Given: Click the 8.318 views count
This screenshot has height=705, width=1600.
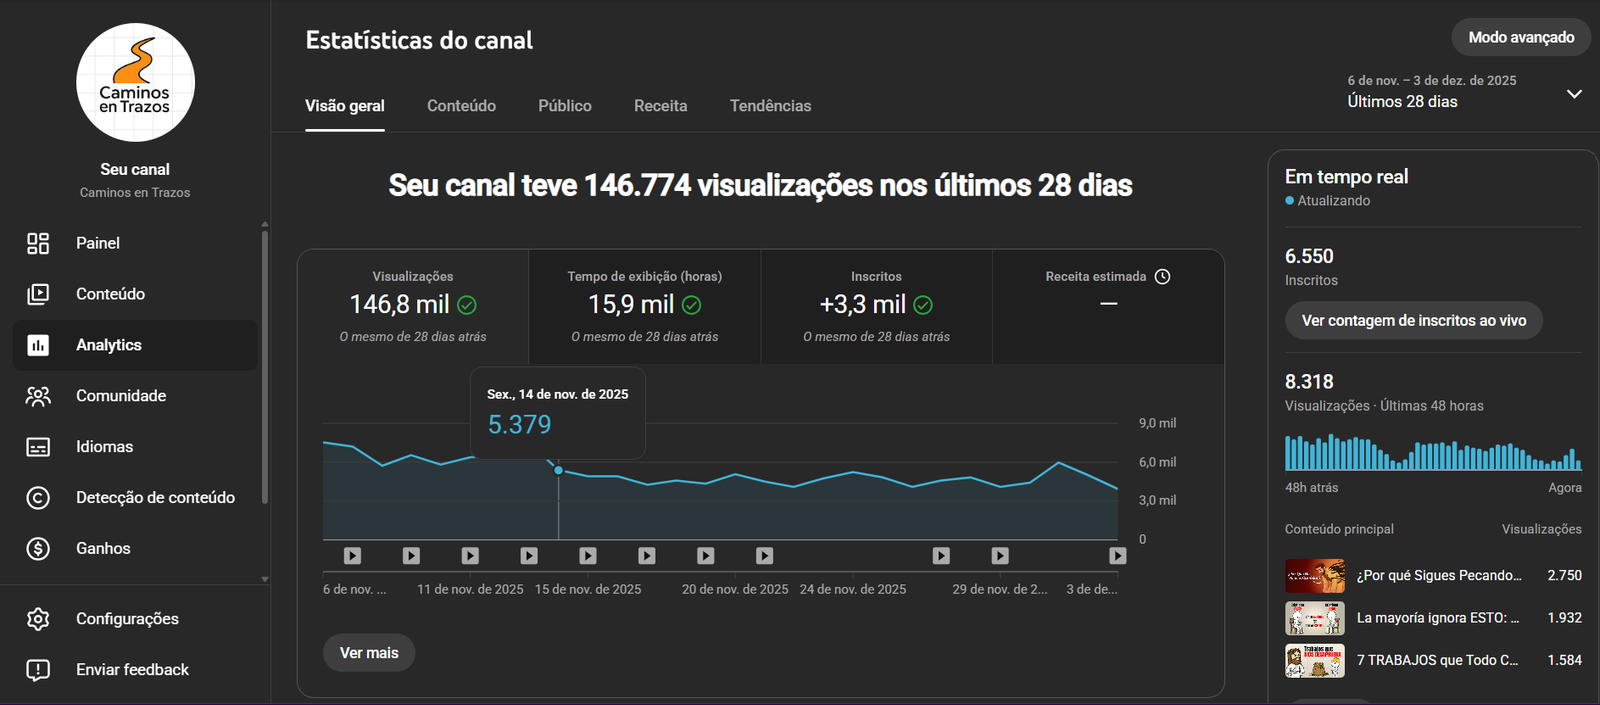Looking at the screenshot, I should [1309, 382].
